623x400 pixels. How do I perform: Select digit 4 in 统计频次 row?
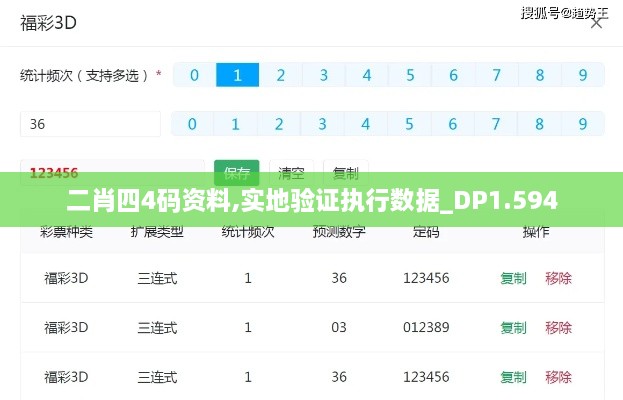click(x=367, y=75)
